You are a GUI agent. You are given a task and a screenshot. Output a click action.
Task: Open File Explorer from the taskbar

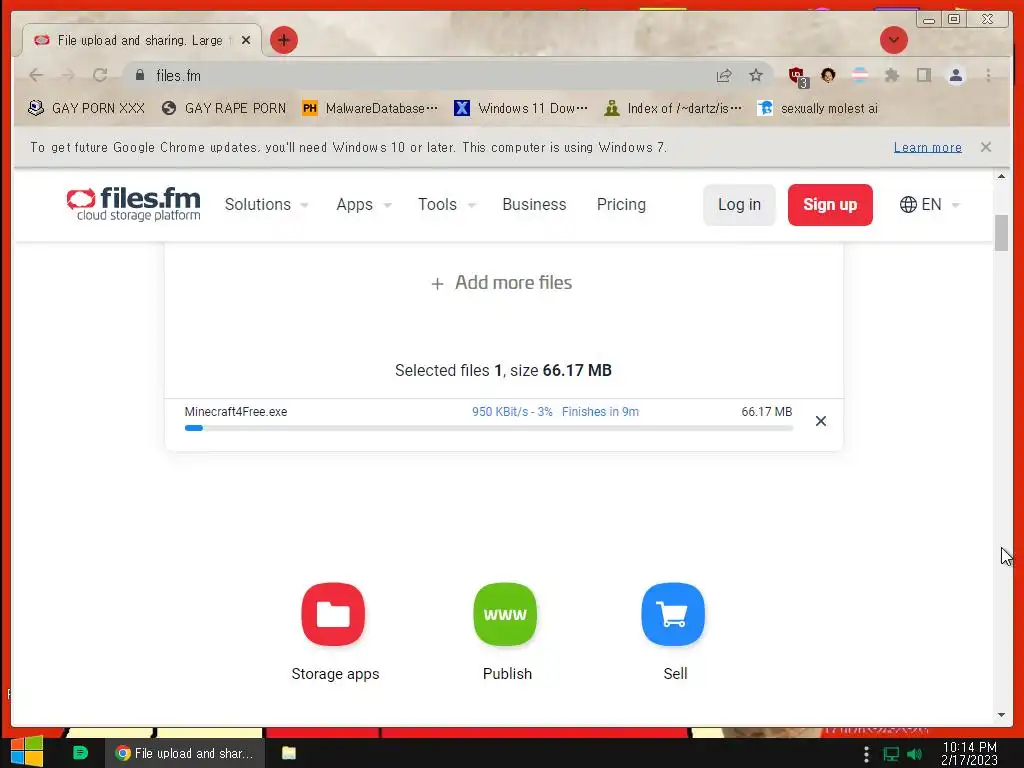pyautogui.click(x=289, y=753)
